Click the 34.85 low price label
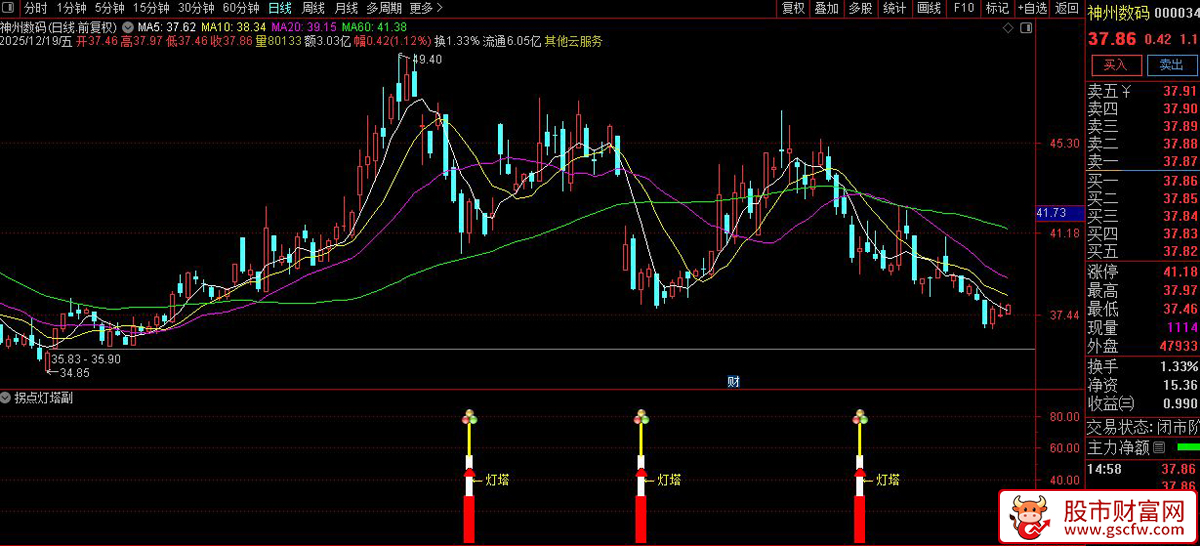Viewport: 1200px width, 546px height. (x=75, y=372)
